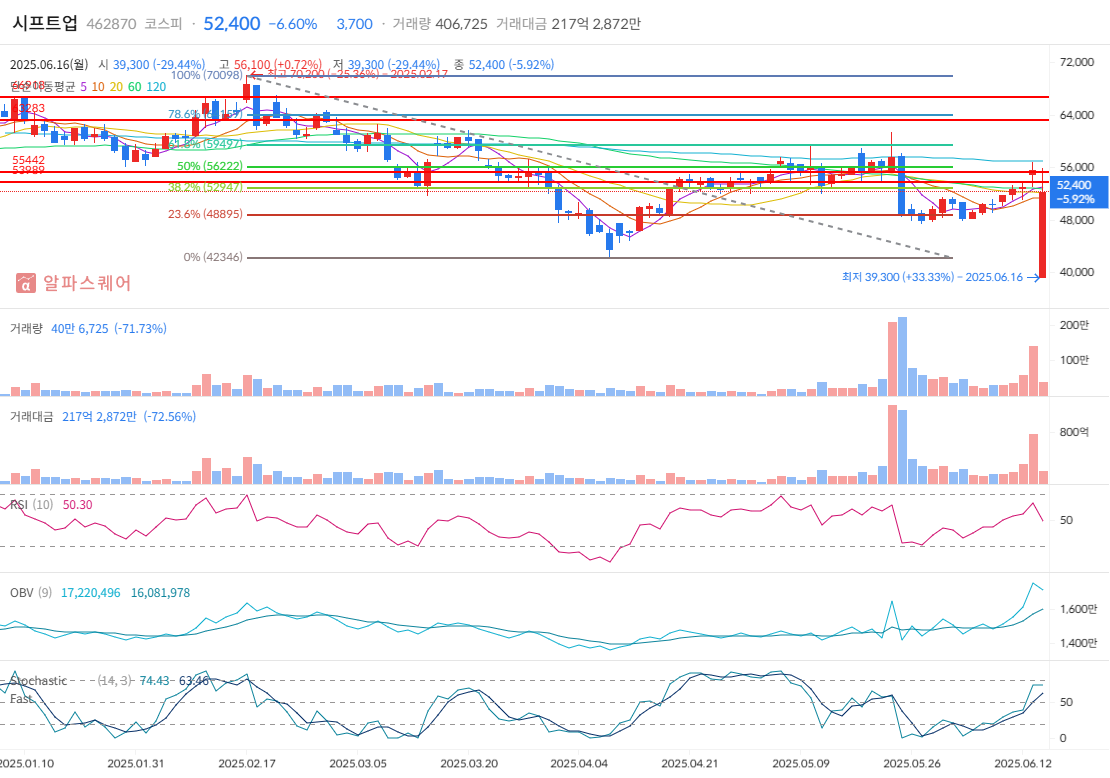The width and height of the screenshot is (1110, 778).
Task: Click the 2025.01.10 date axis label
Action: click(25, 764)
